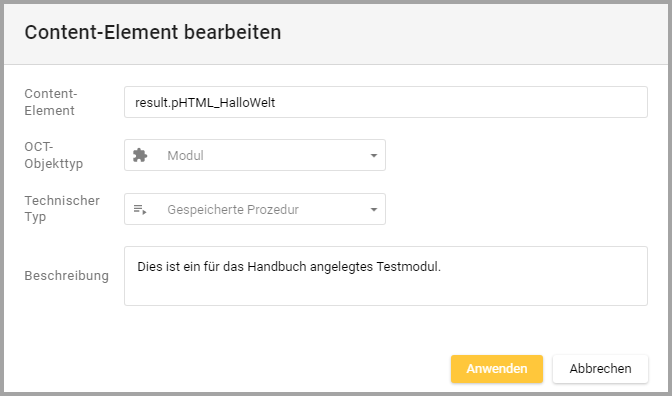Click the OCT-Objekttyp field label

[x=54, y=155]
